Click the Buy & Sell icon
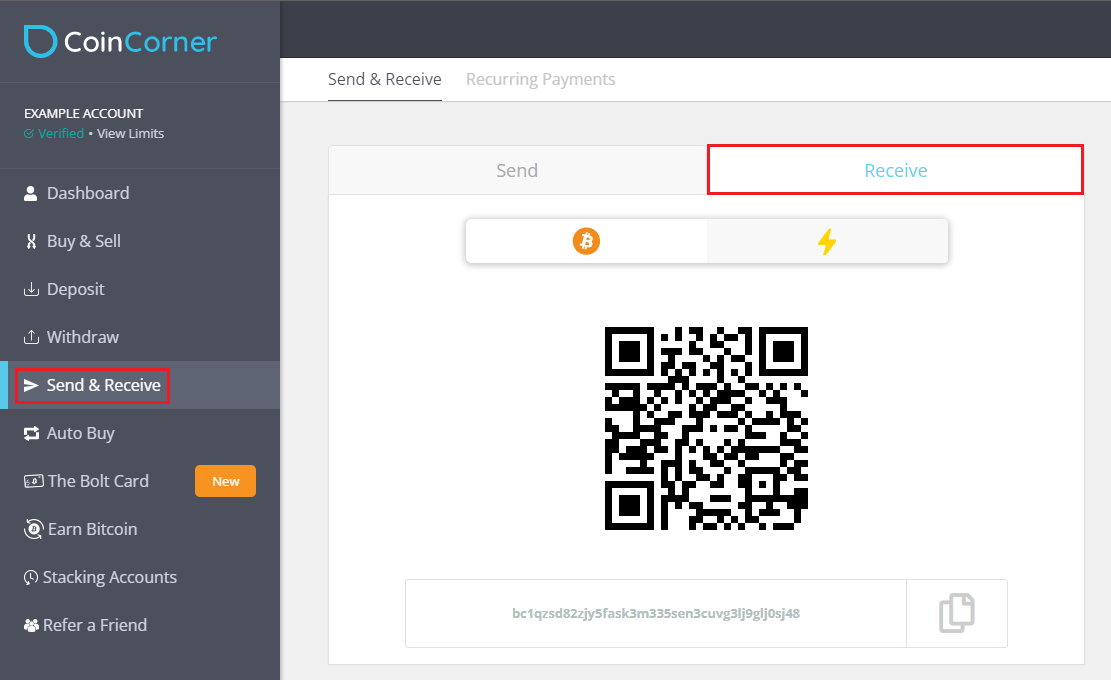Viewport: 1111px width, 680px height. tap(31, 242)
